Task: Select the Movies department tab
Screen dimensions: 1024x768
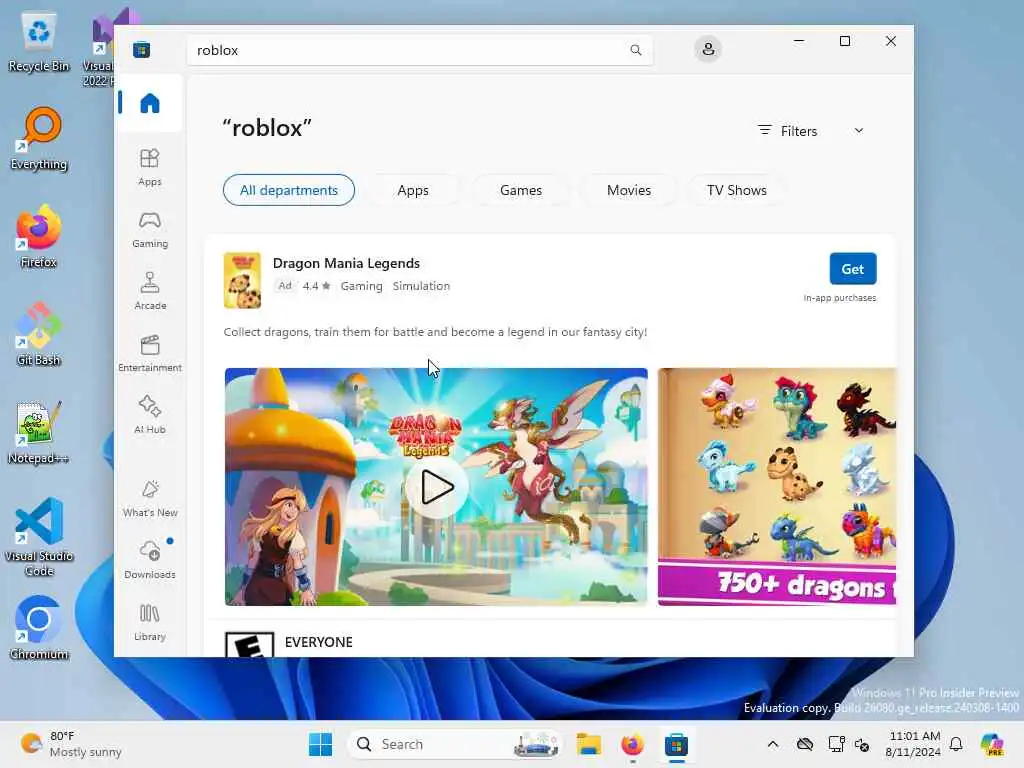Action: coord(628,190)
